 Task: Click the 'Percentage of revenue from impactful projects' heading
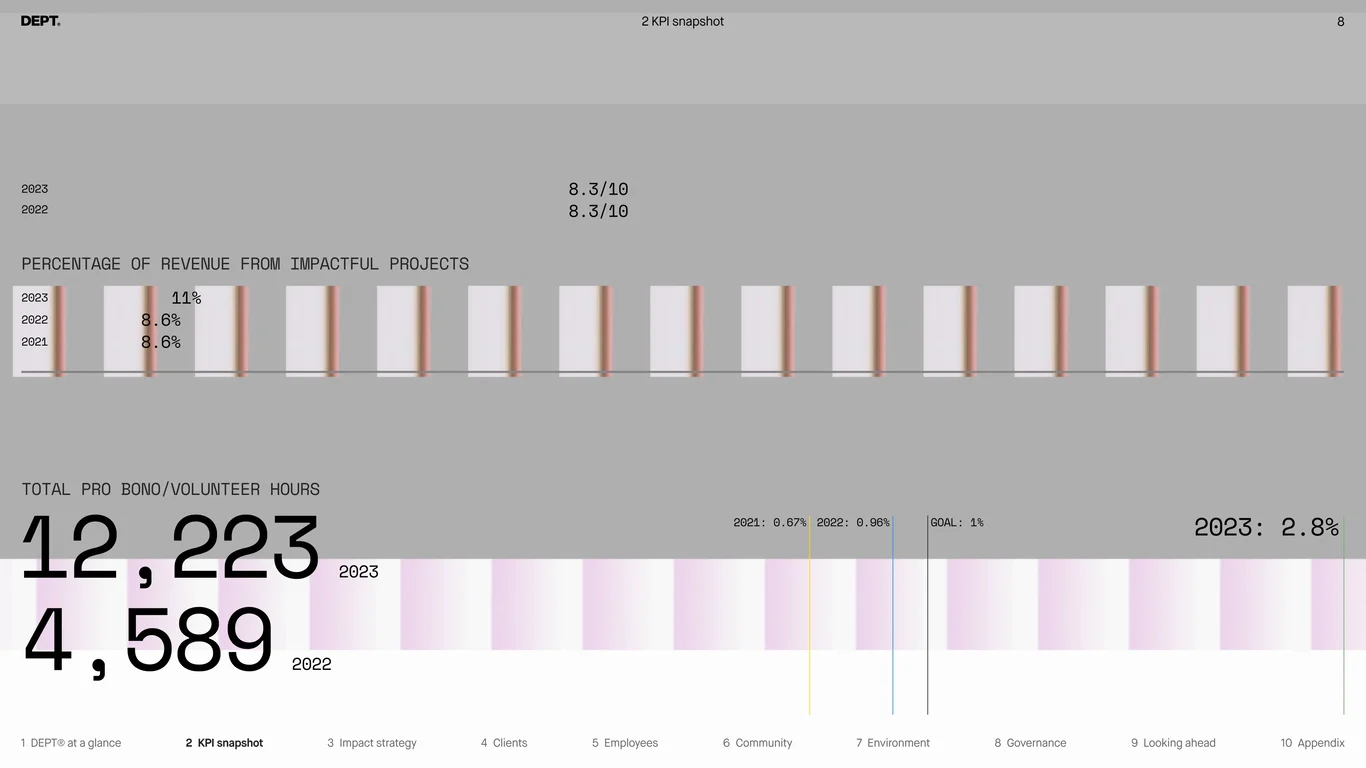245,264
